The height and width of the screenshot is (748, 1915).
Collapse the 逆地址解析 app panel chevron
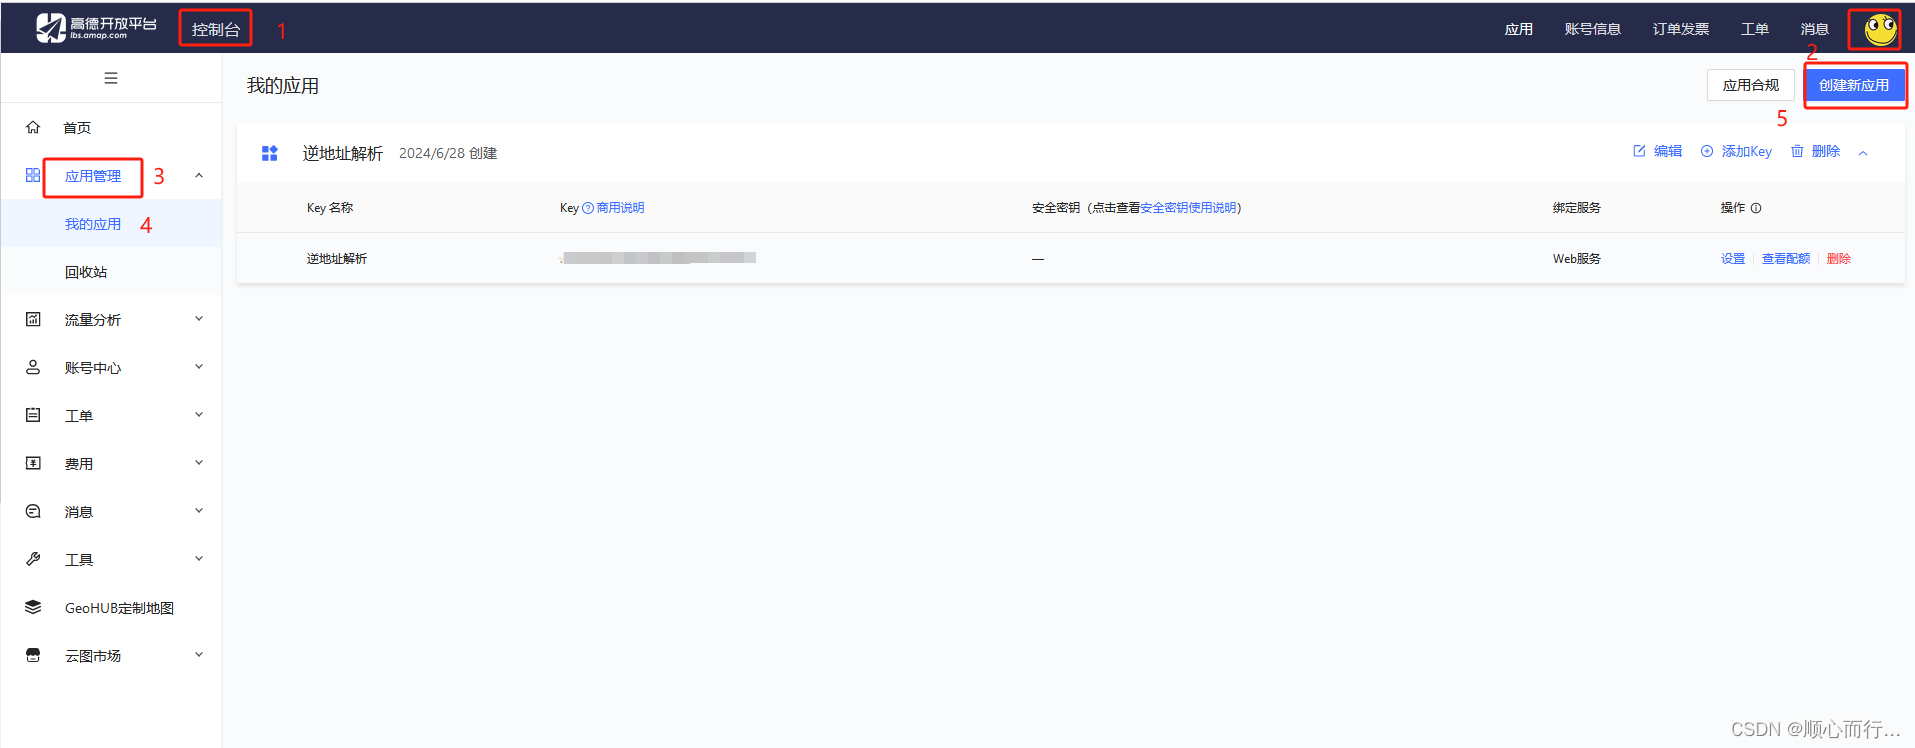tap(1863, 153)
